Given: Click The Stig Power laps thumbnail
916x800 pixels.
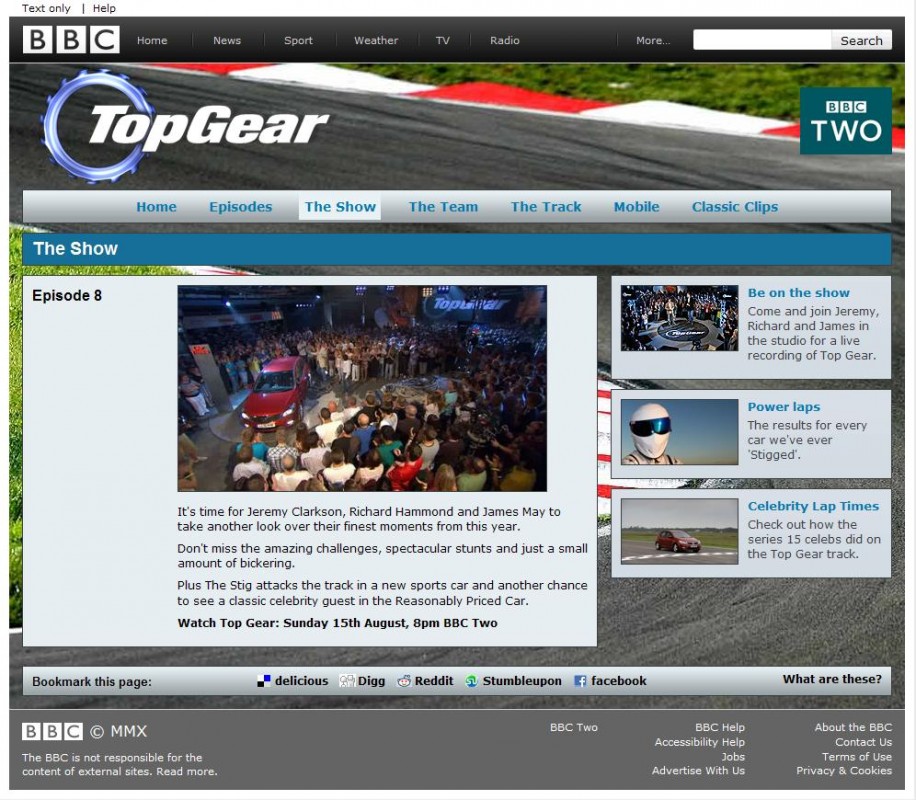Looking at the screenshot, I should [x=679, y=432].
